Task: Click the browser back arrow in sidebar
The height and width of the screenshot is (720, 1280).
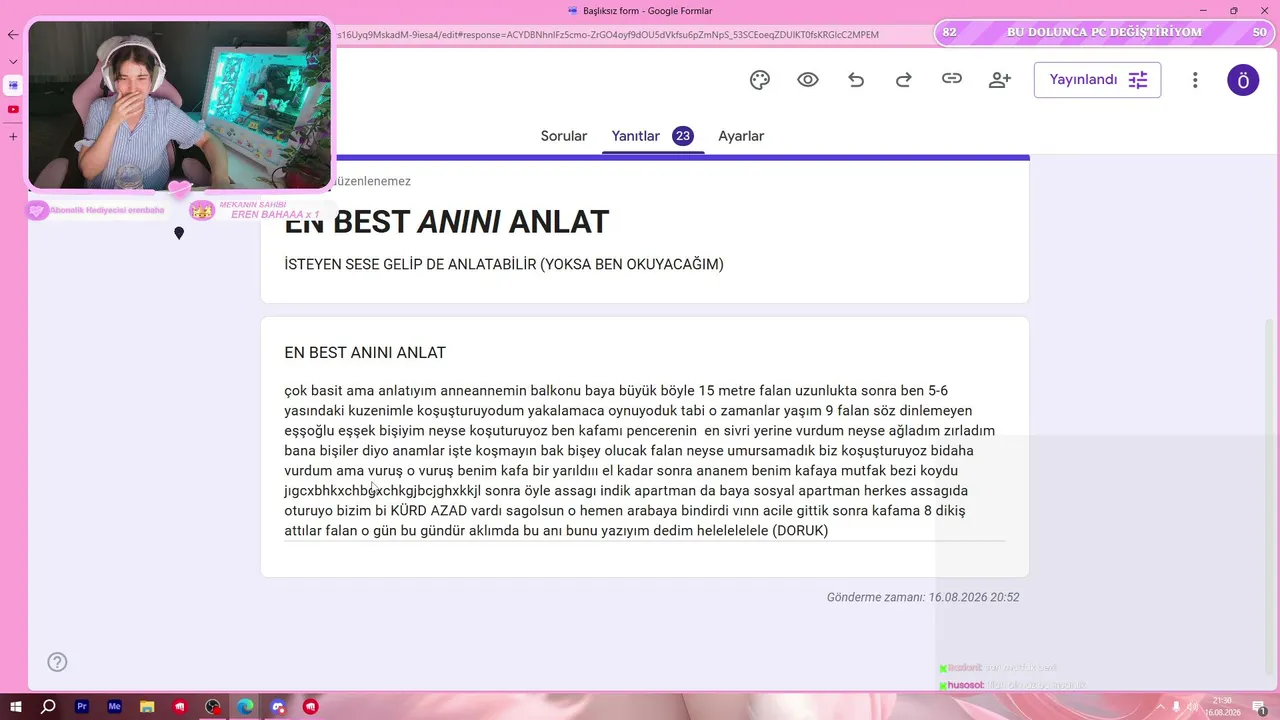Action: click(13, 35)
